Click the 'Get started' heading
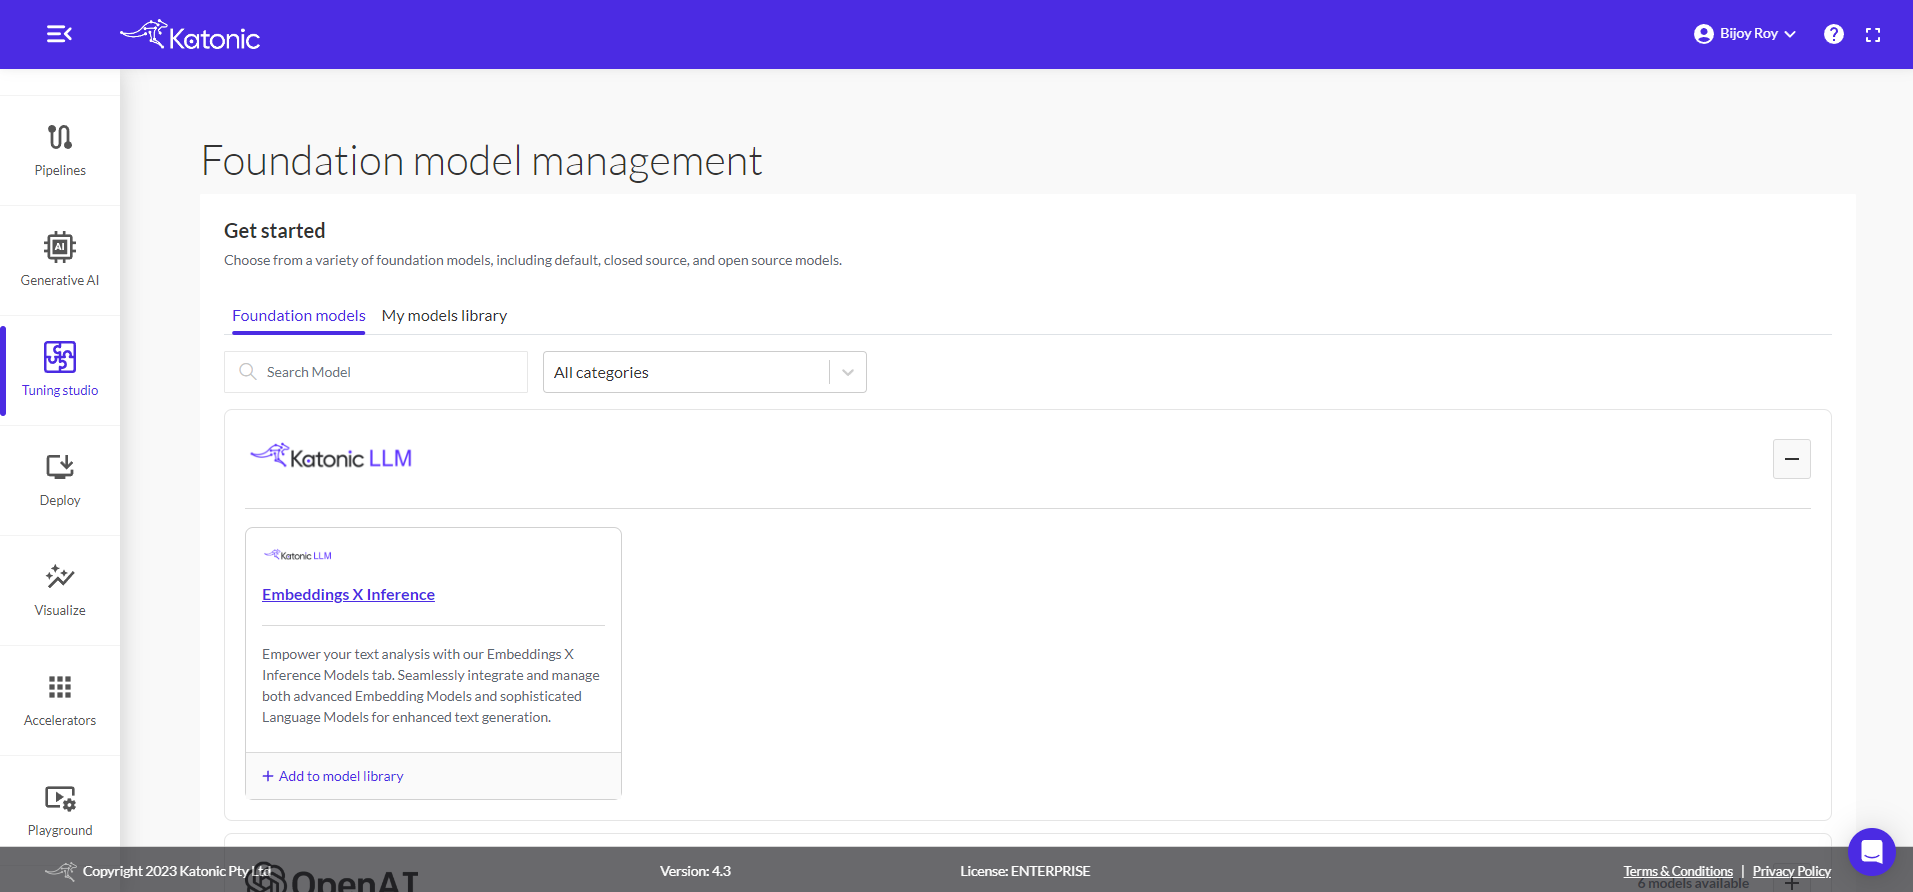This screenshot has height=892, width=1913. [275, 231]
